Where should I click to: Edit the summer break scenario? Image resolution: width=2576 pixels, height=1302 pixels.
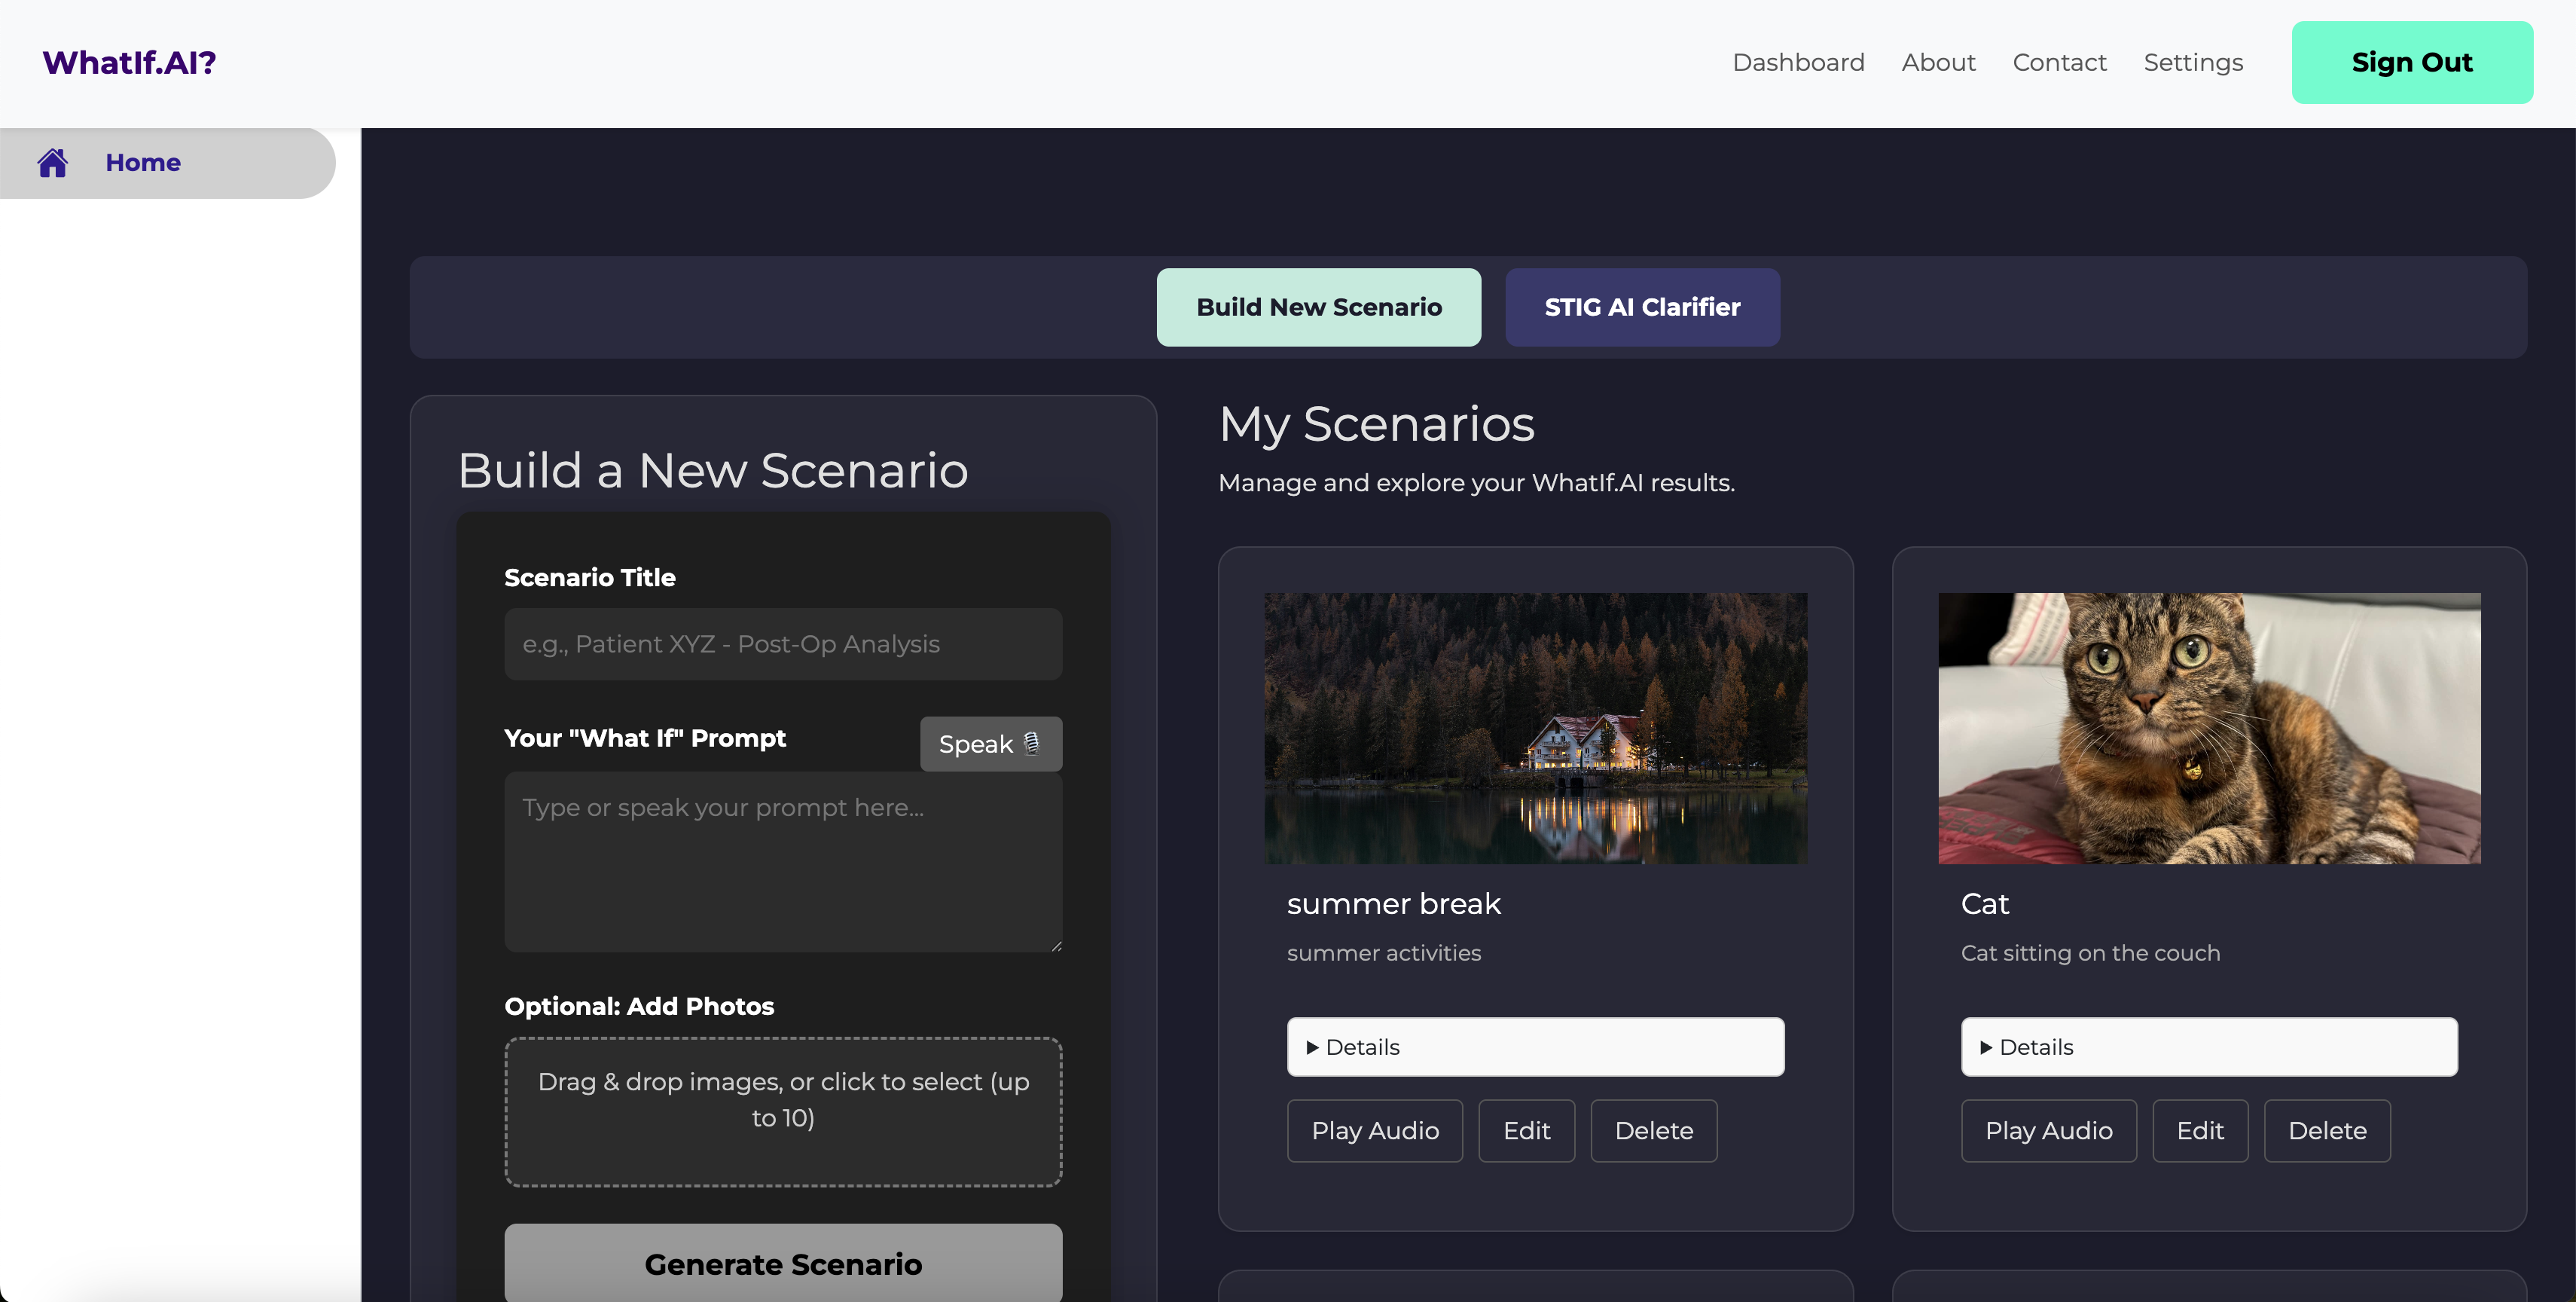[x=1526, y=1131]
